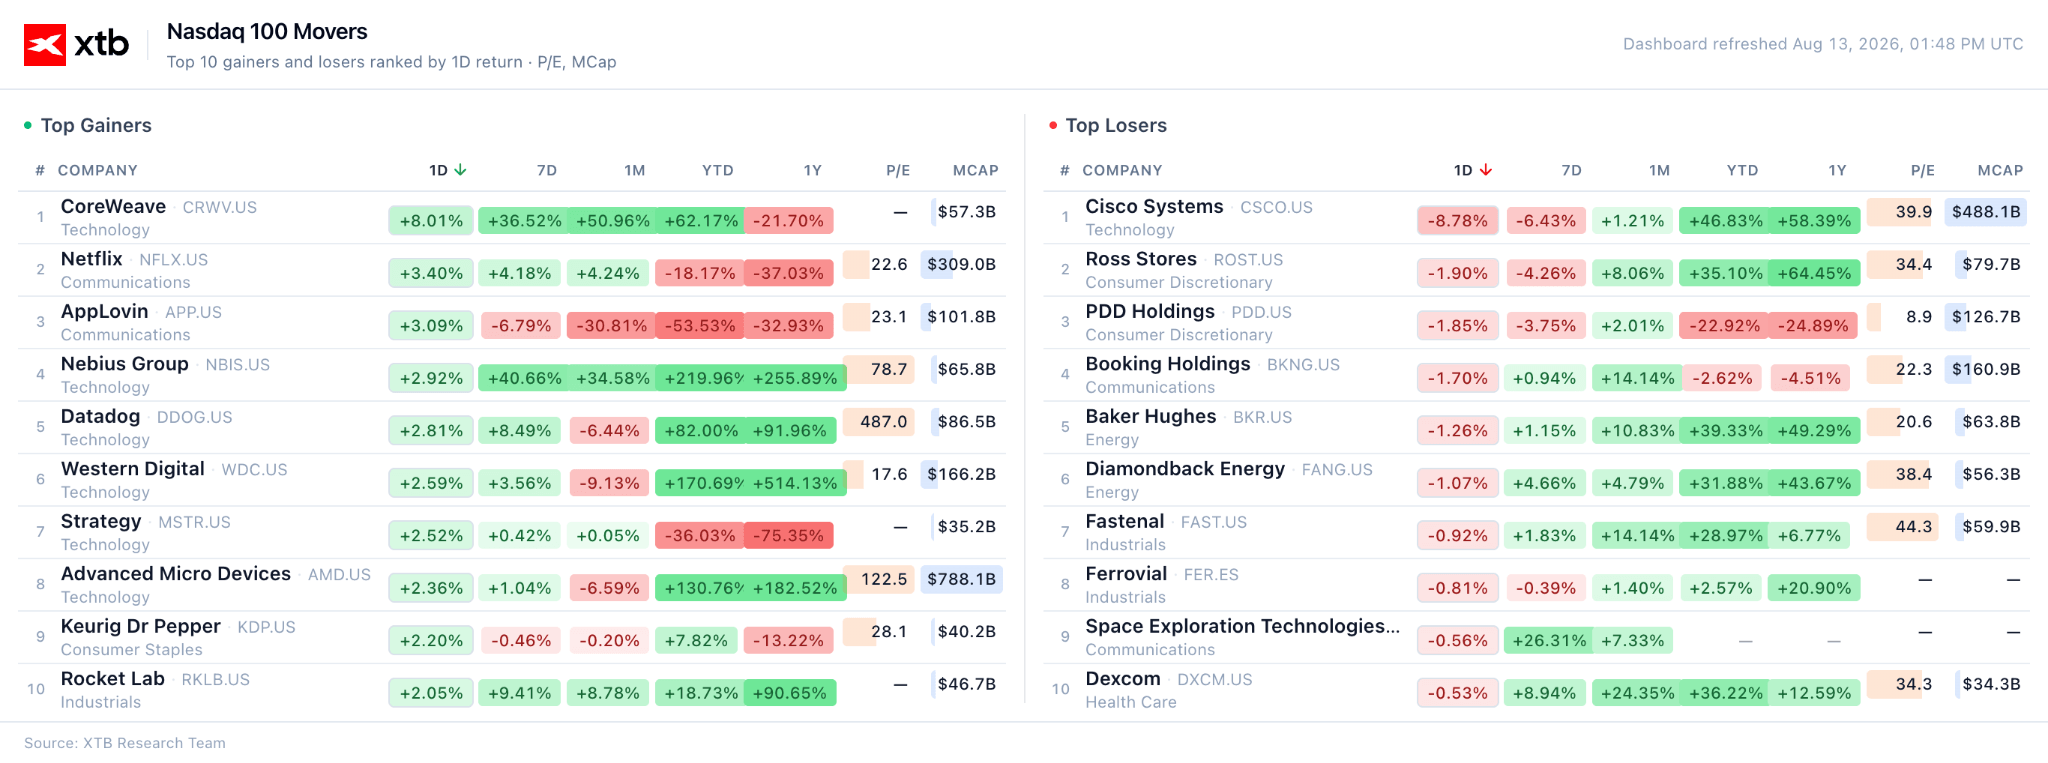Sort Top Gainers by 7D column

(x=547, y=170)
